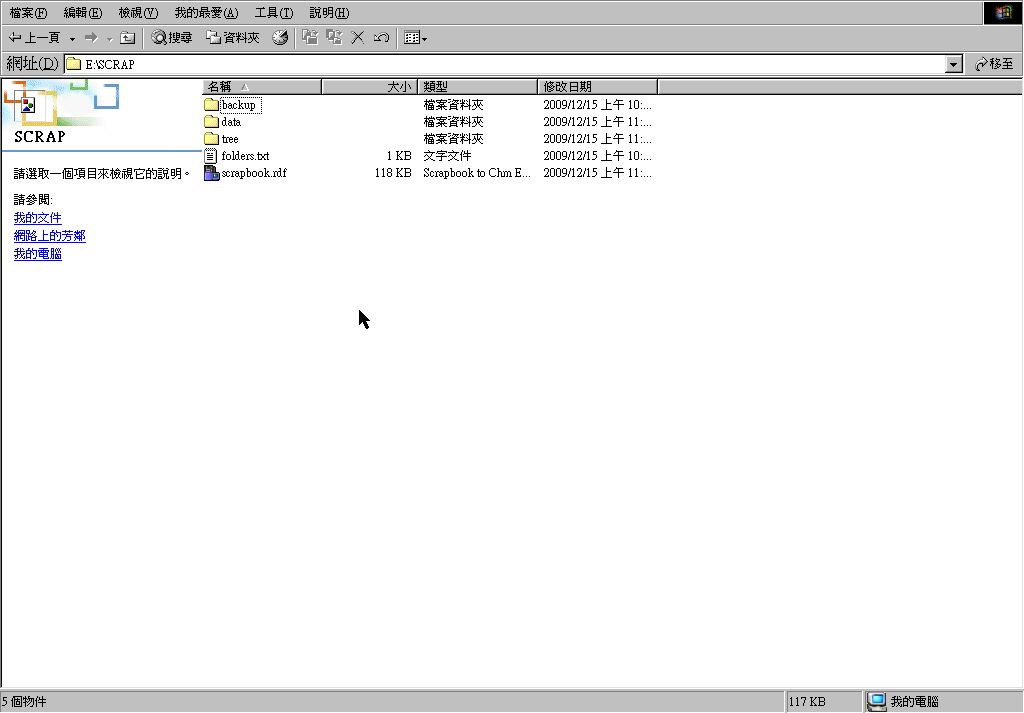The width and height of the screenshot is (1024, 713).
Task: Sort by the 名稱 column header
Action: pos(262,86)
